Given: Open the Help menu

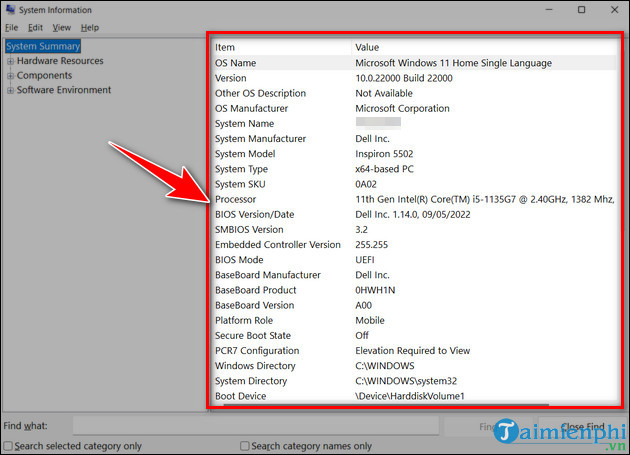Looking at the screenshot, I should point(90,28).
